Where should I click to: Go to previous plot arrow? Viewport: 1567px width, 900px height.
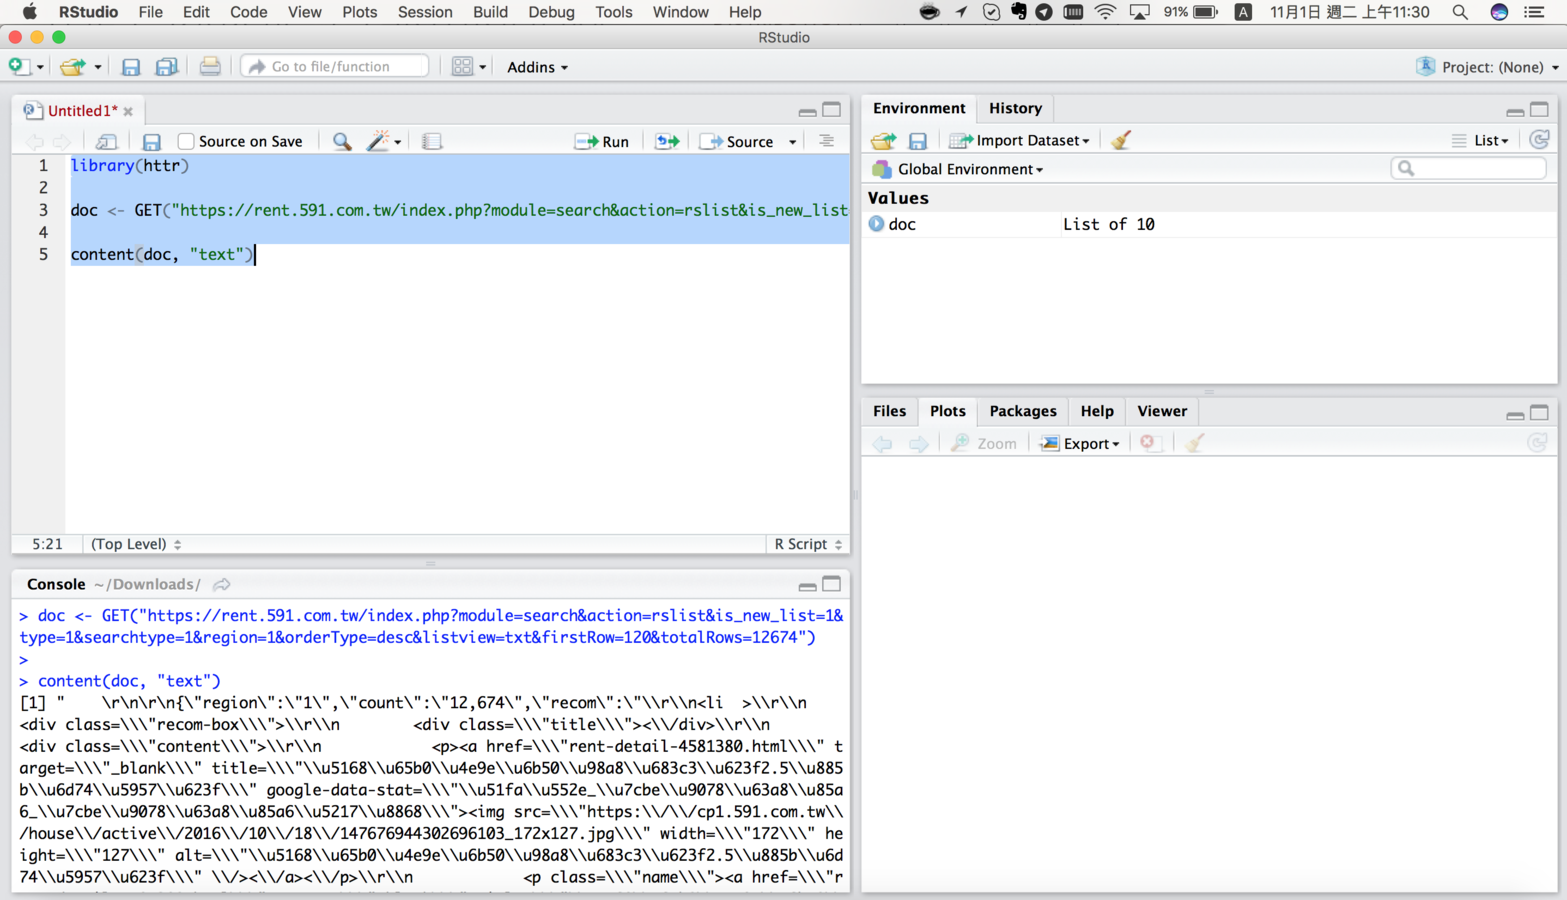pyautogui.click(x=882, y=443)
